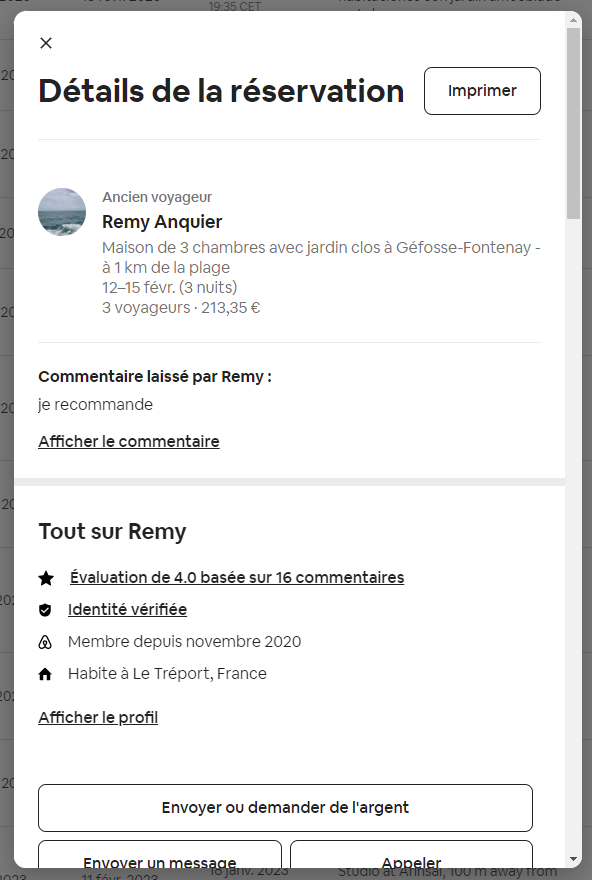Click Envoyer un message button

pos(160,854)
